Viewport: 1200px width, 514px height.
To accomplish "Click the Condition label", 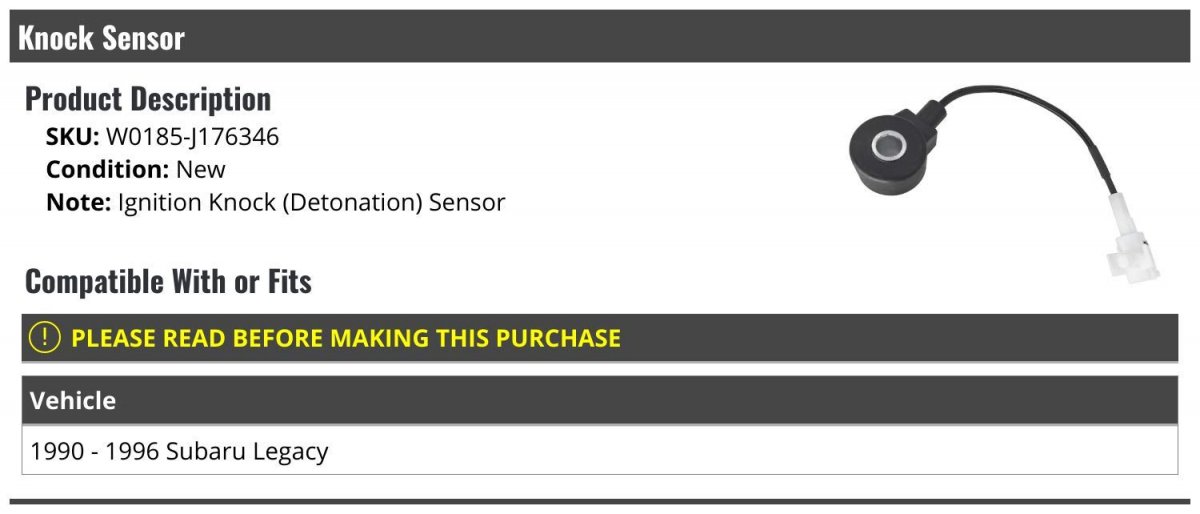I will point(108,169).
